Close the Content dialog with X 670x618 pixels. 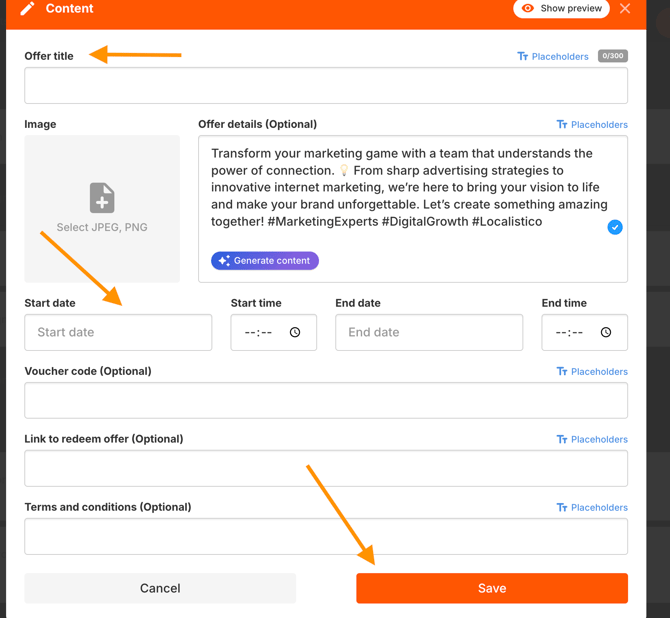(x=625, y=9)
